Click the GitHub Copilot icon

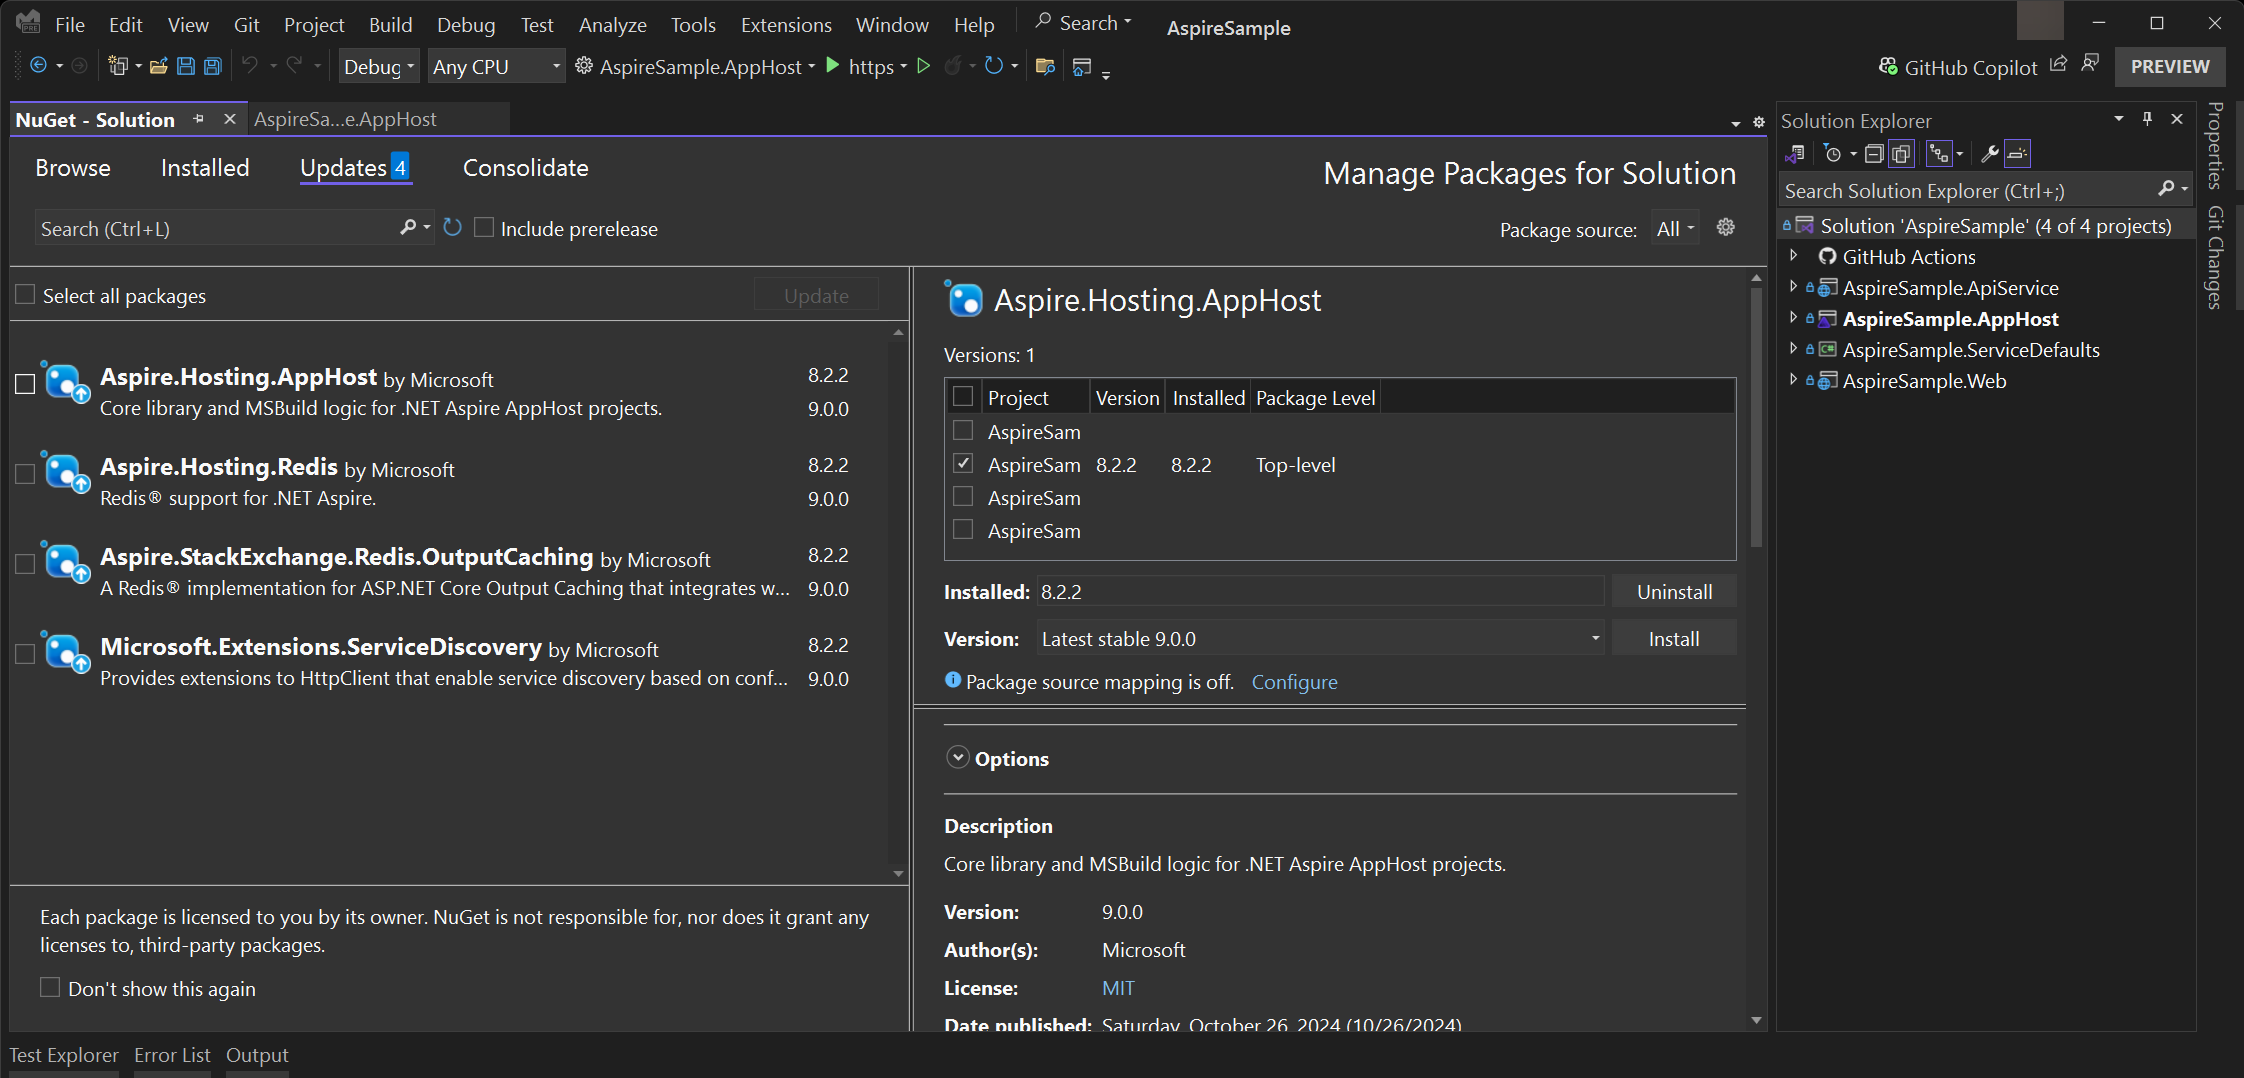coord(1888,67)
